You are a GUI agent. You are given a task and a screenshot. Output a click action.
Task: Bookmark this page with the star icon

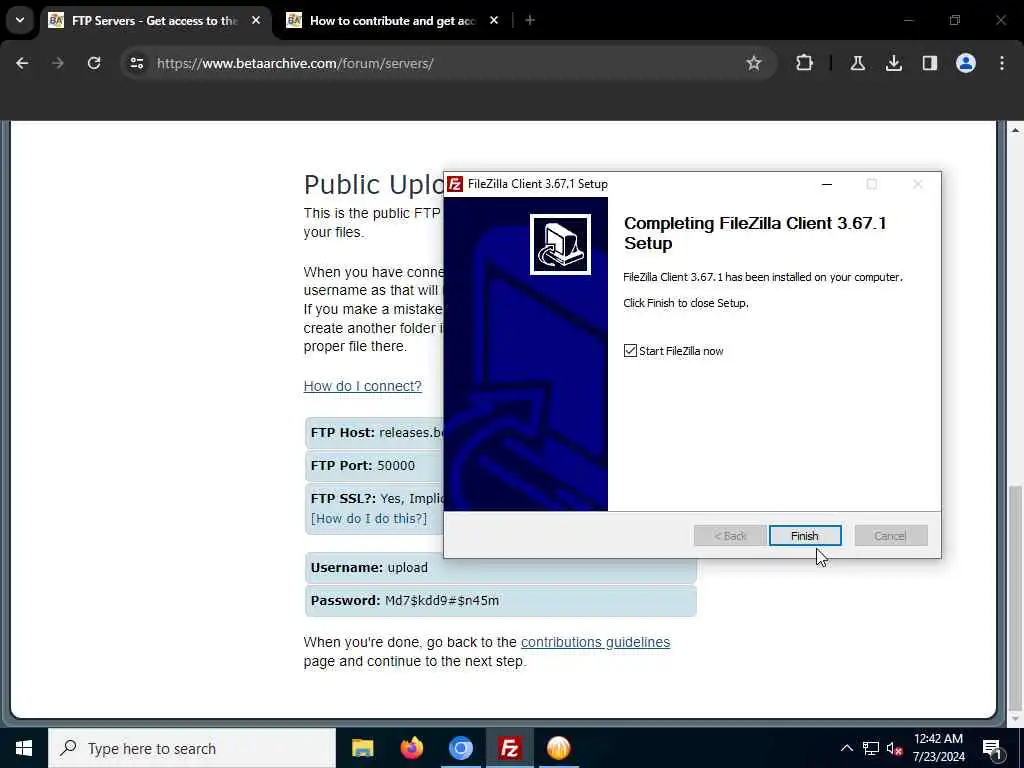[x=754, y=63]
